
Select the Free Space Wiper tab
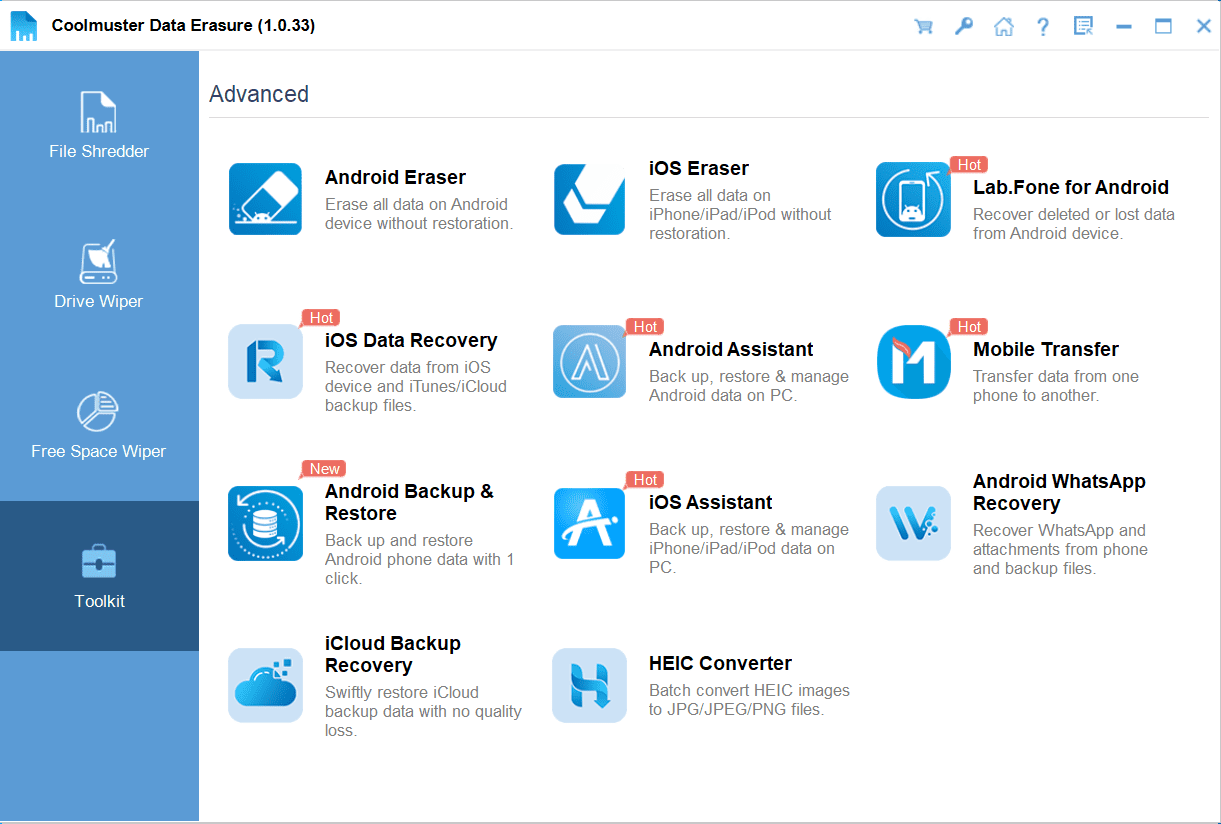pyautogui.click(x=99, y=426)
